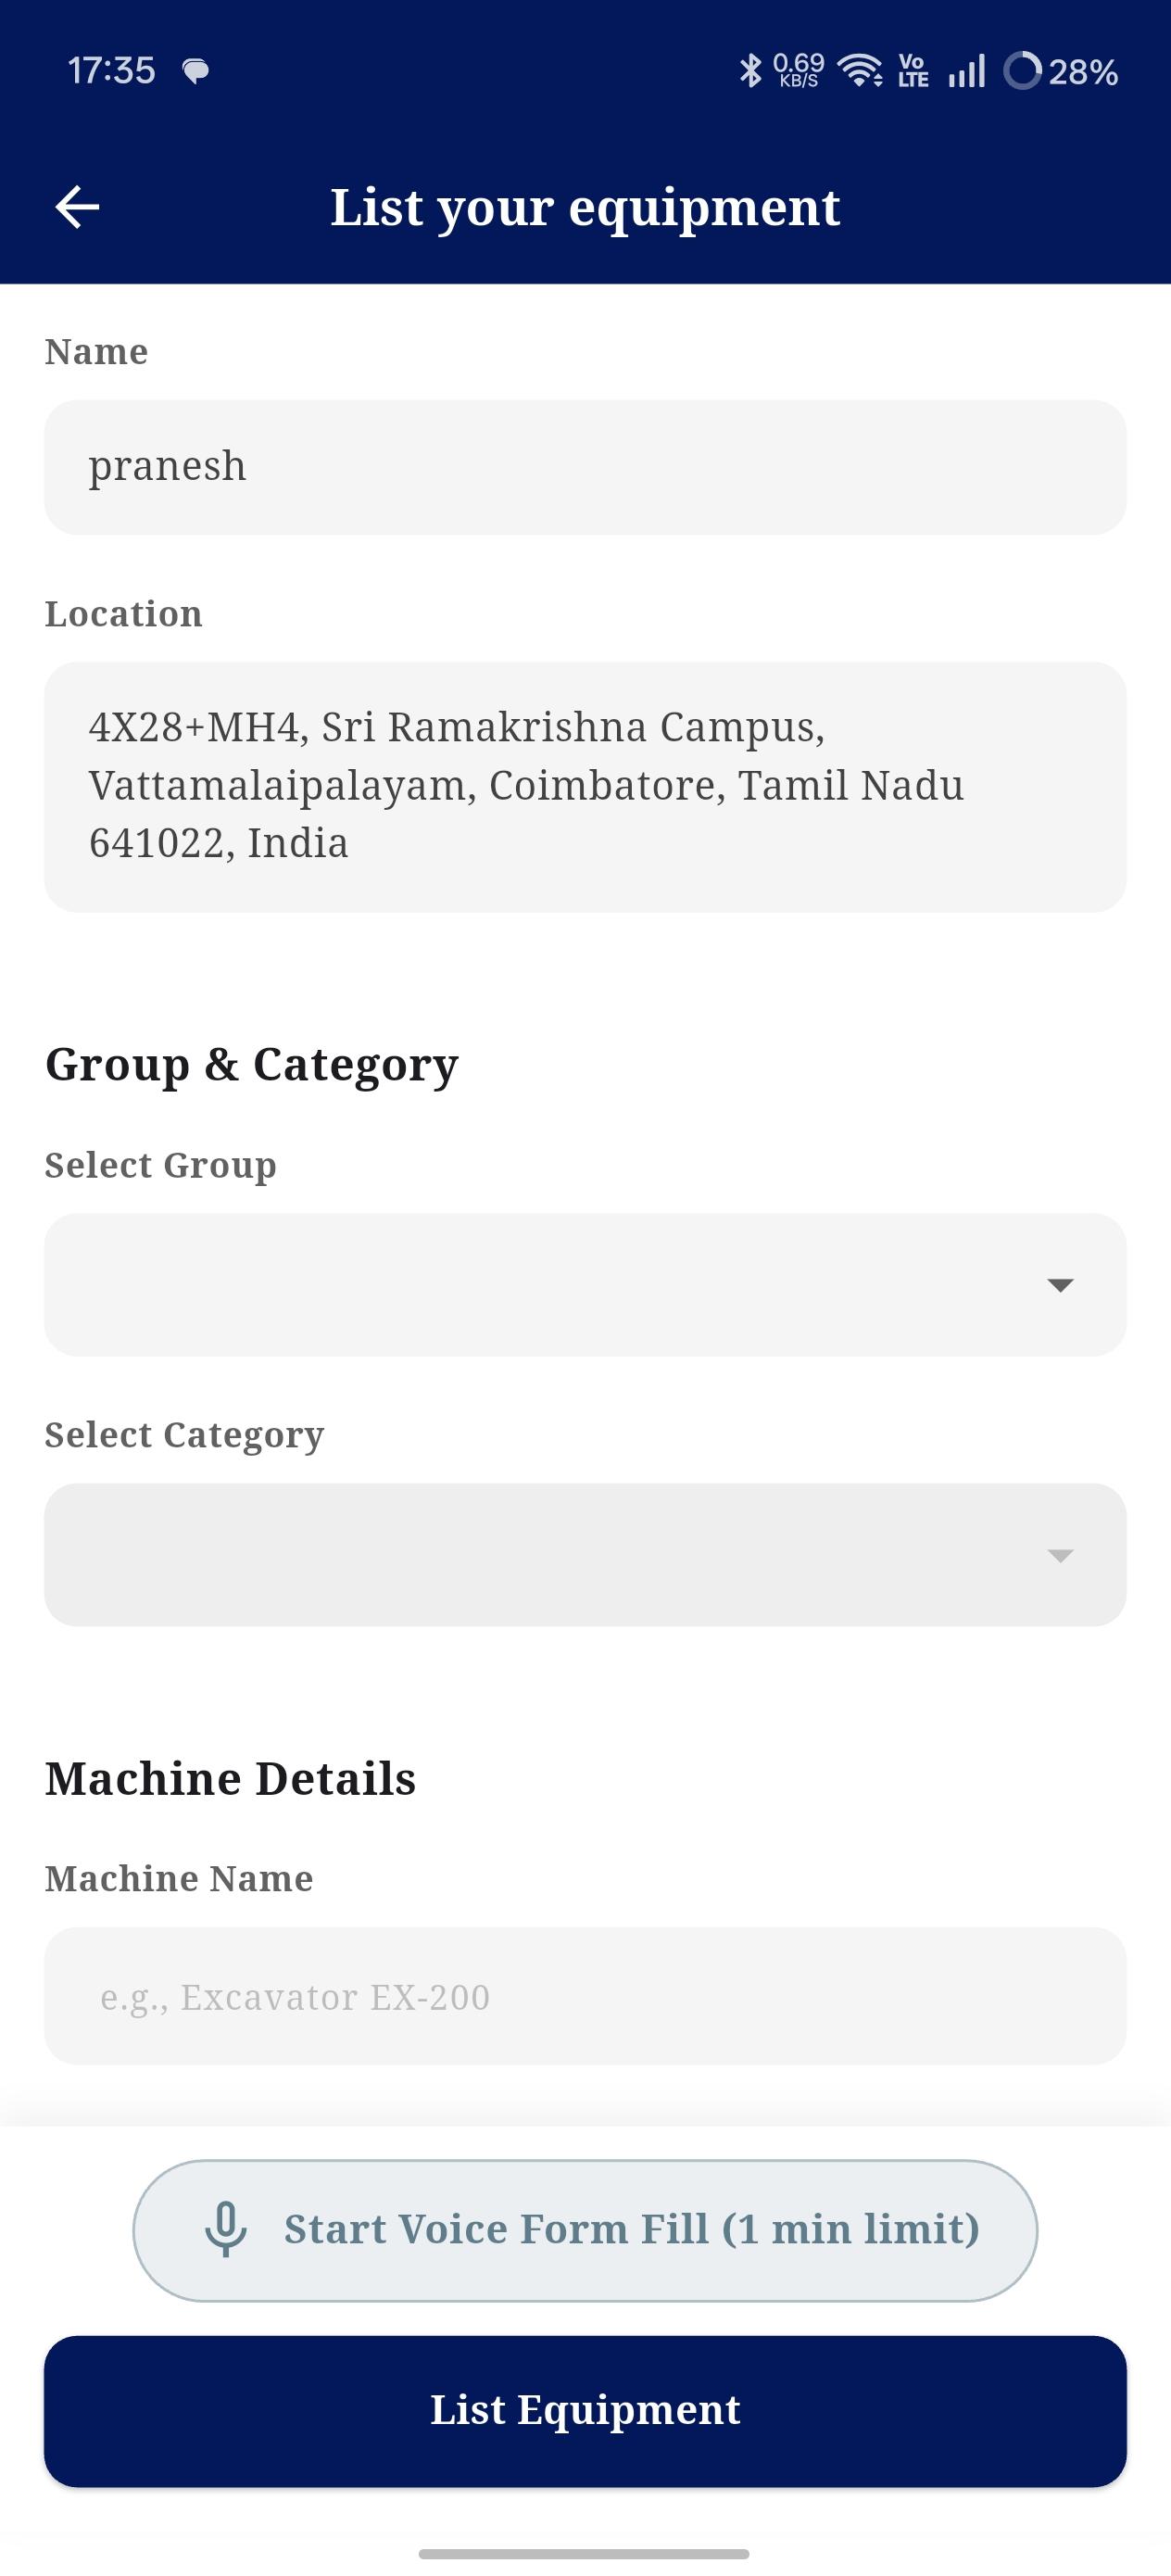This screenshot has width=1171, height=2576.
Task: Tap the back arrow icon
Action: pos(77,207)
